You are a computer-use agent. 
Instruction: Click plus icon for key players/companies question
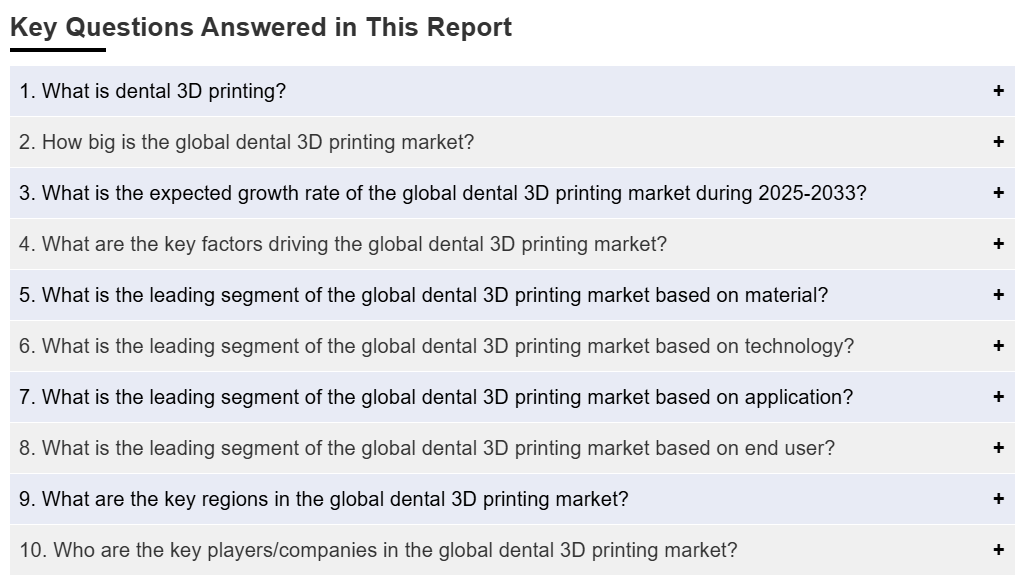998,550
